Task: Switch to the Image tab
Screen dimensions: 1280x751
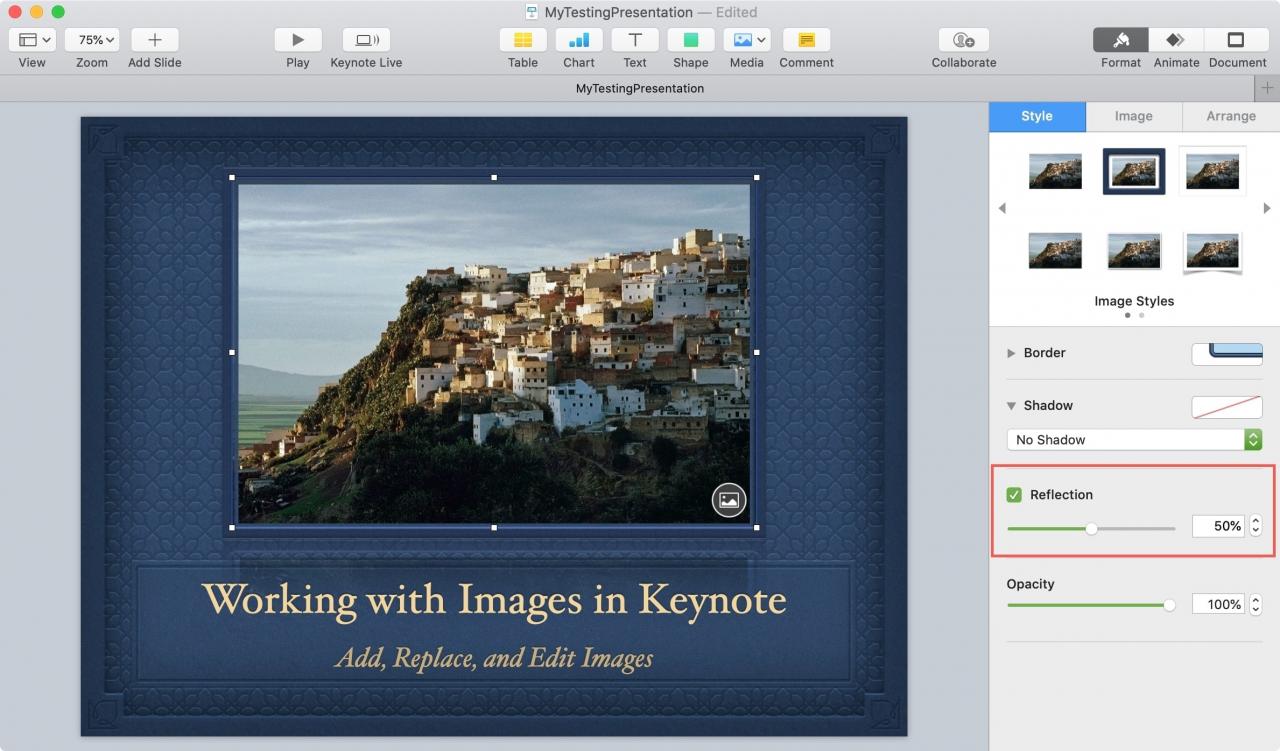Action: (x=1134, y=116)
